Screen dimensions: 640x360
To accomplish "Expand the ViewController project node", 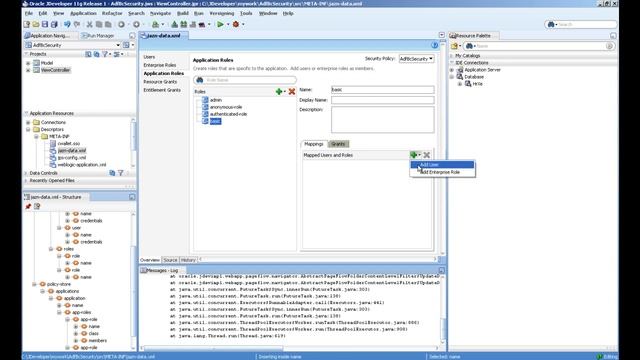I will (28, 70).
